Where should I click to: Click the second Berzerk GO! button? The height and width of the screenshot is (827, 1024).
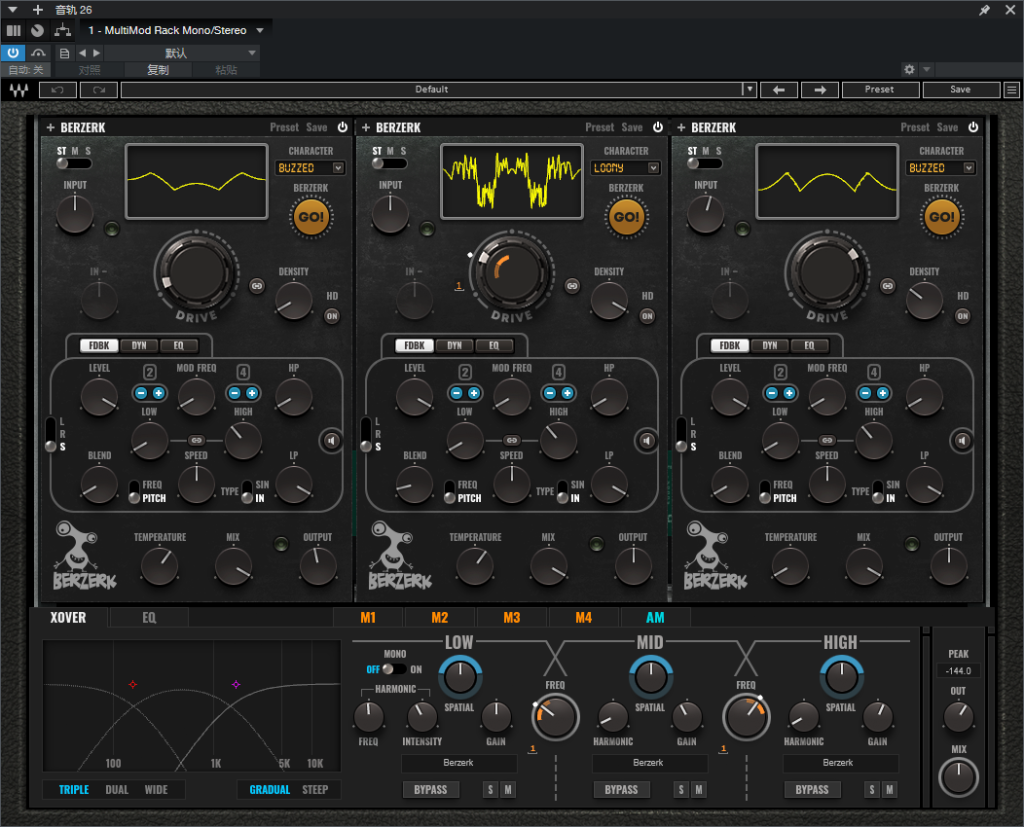click(626, 217)
